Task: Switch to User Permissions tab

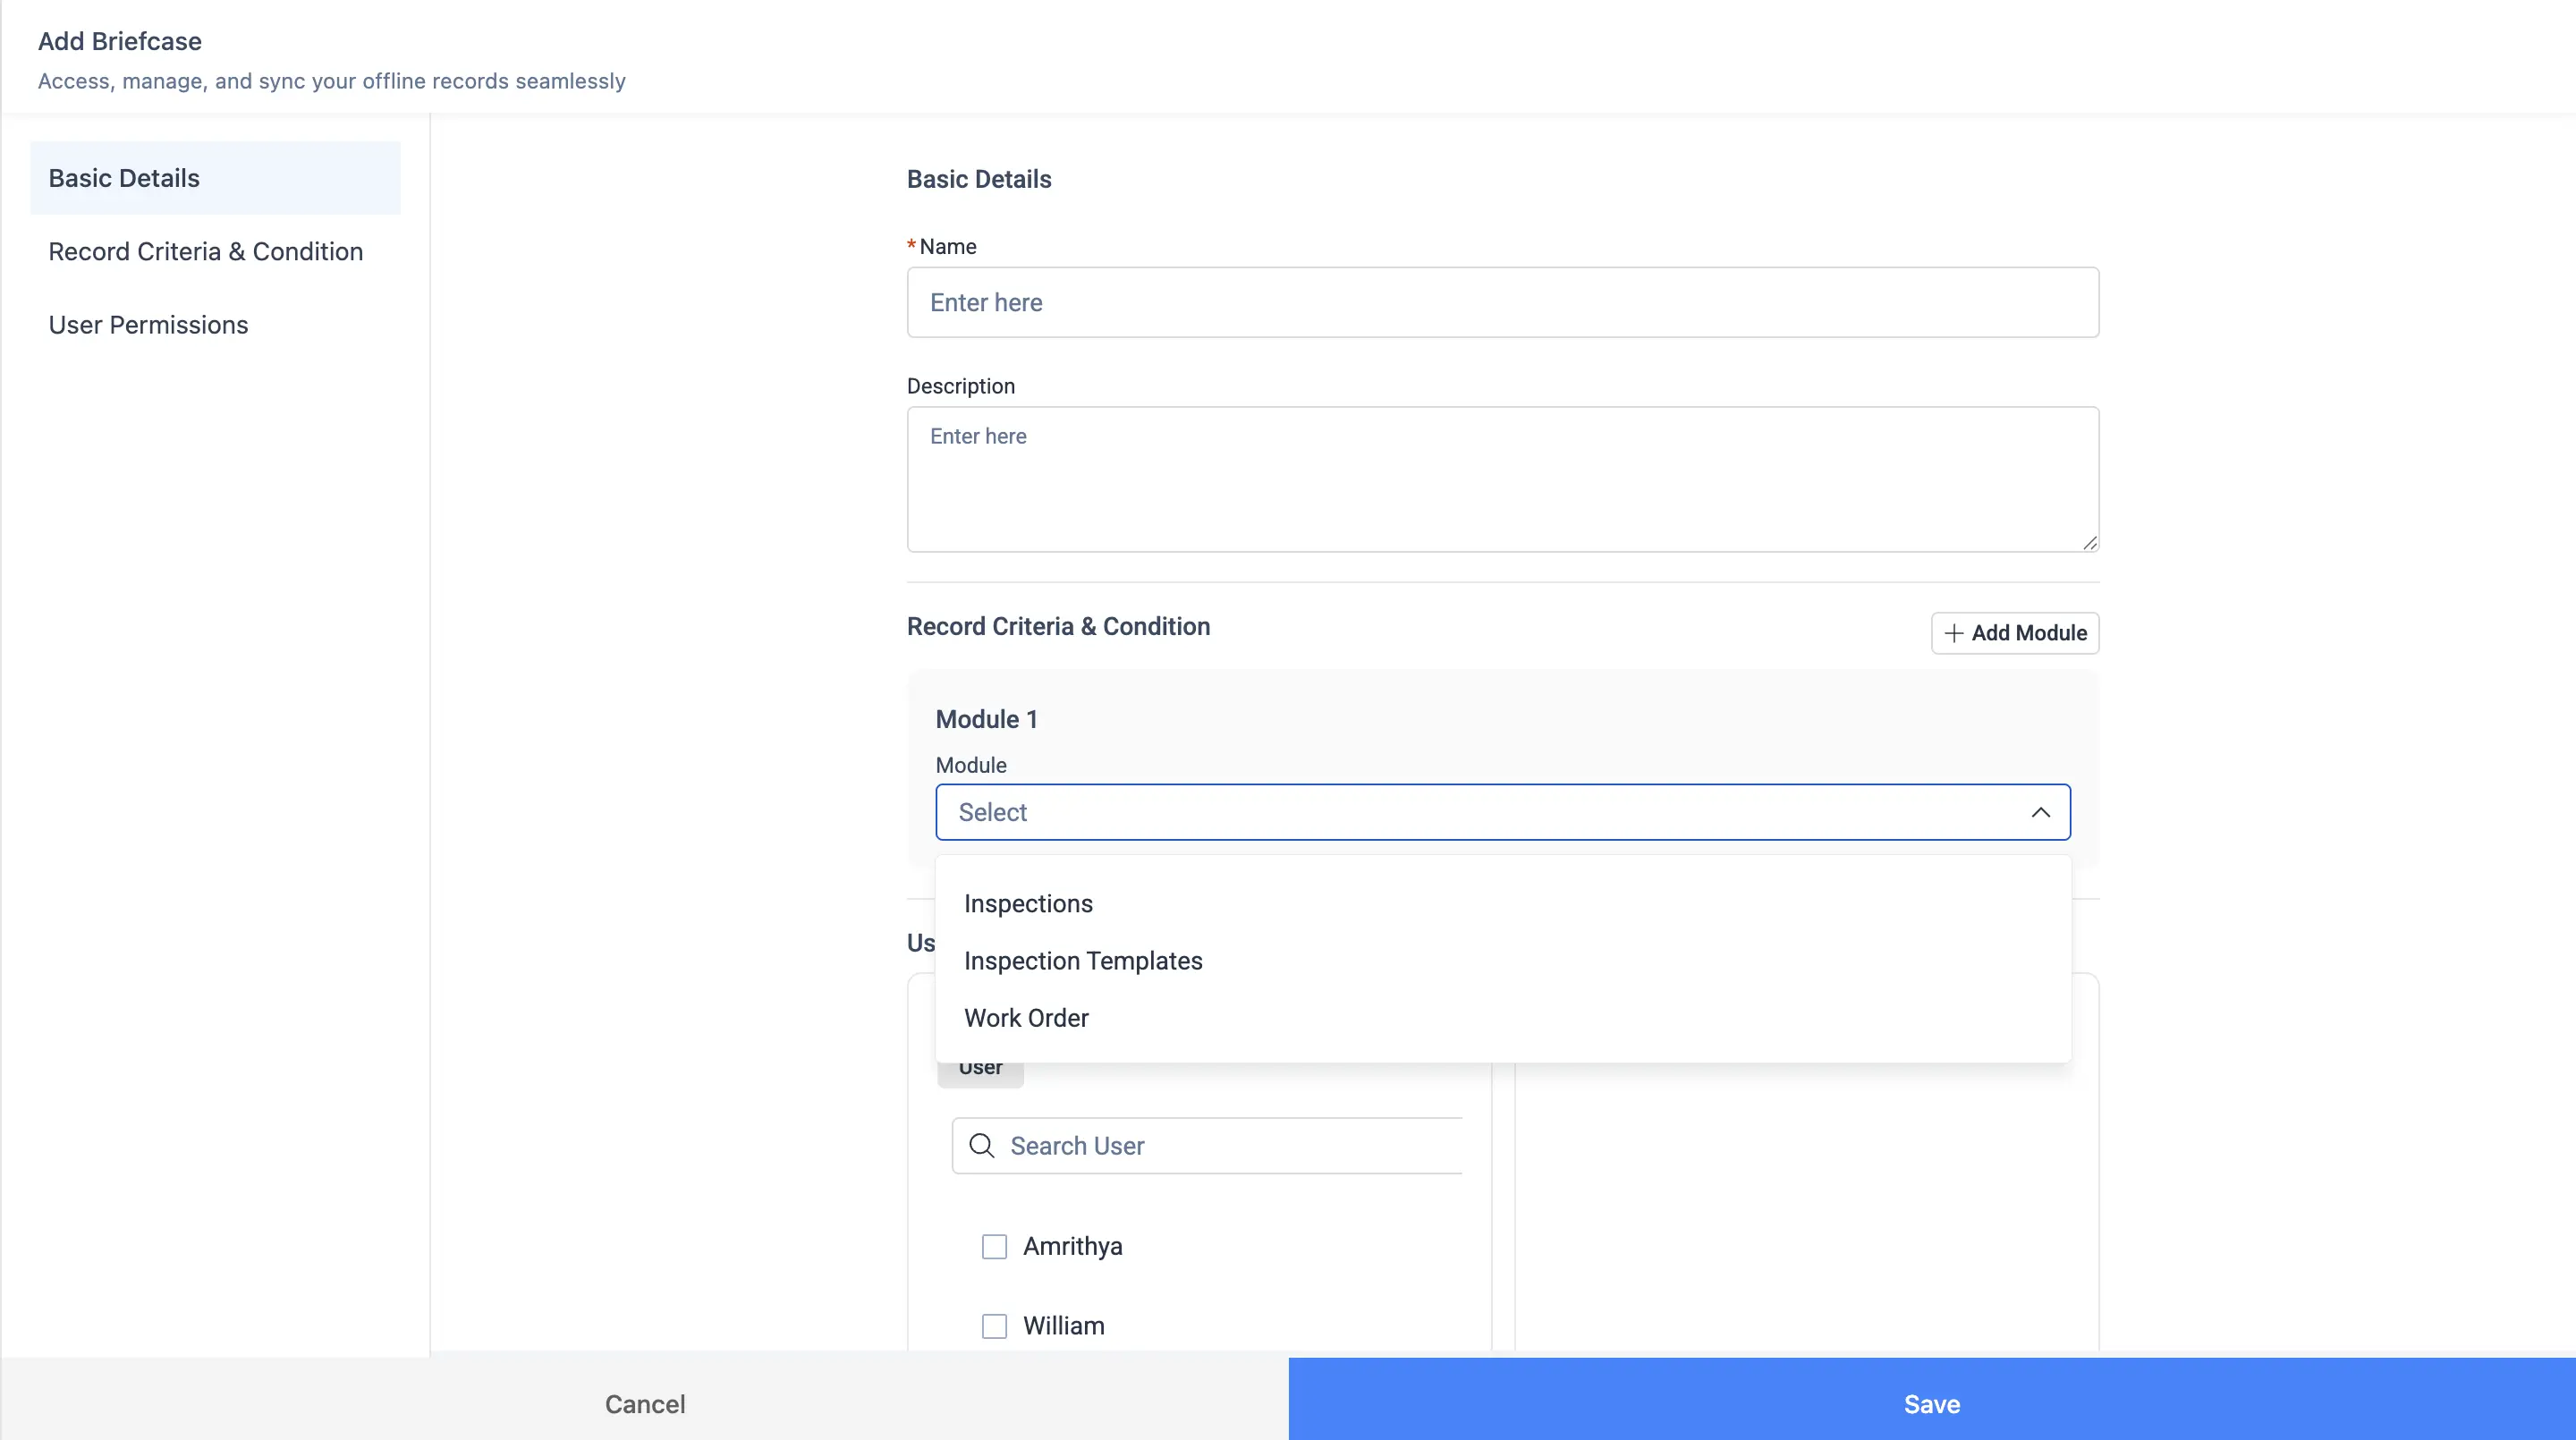Action: pyautogui.click(x=148, y=325)
